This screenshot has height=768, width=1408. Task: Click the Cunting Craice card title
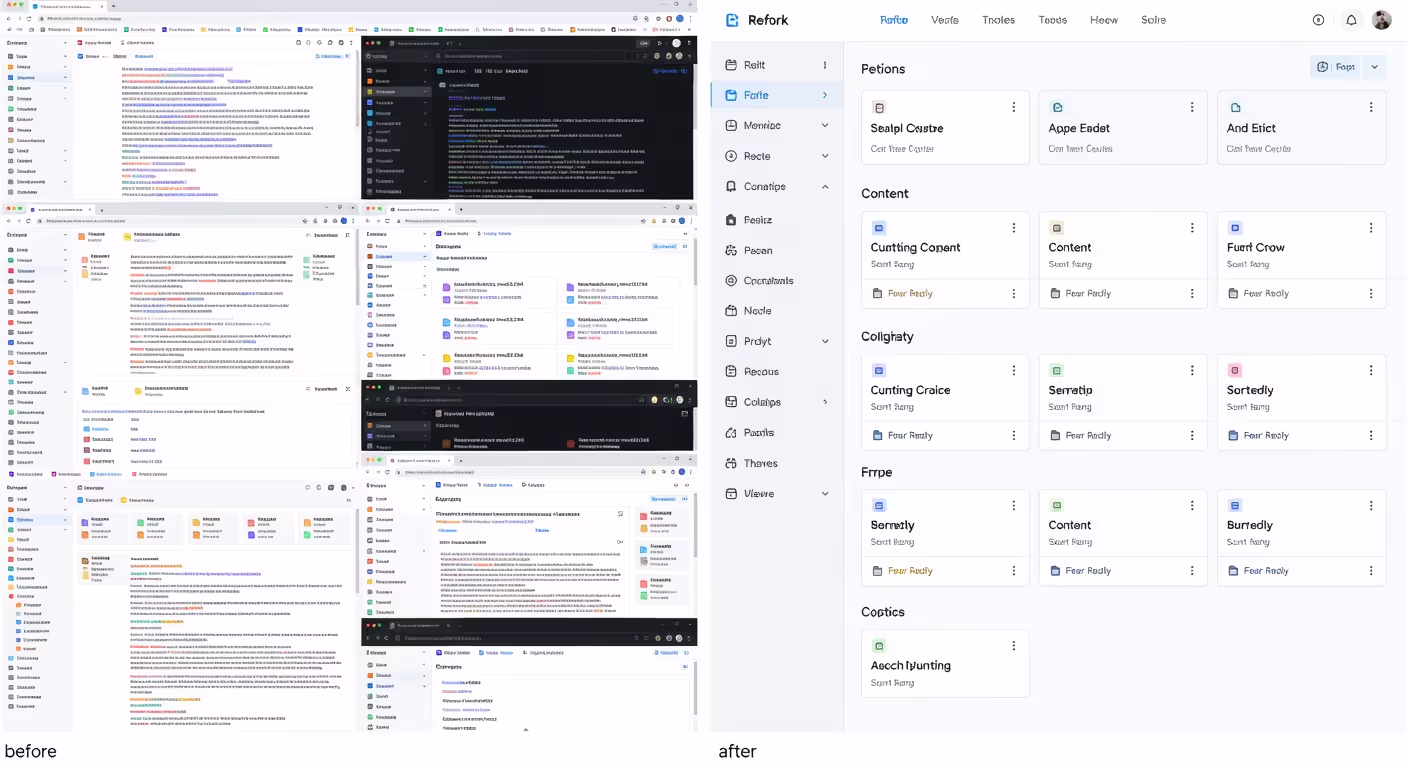[910, 390]
